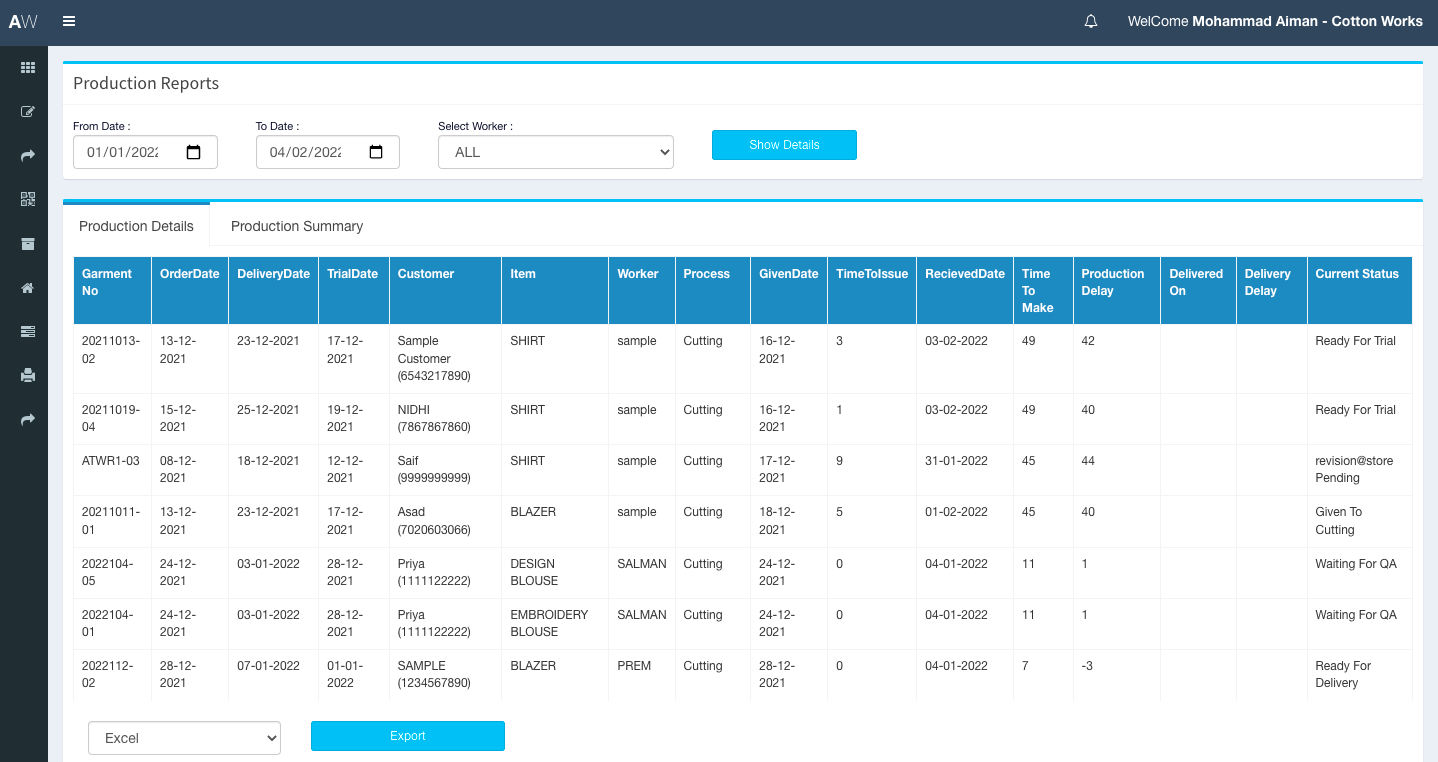Click the Current Status column header

[1360, 290]
